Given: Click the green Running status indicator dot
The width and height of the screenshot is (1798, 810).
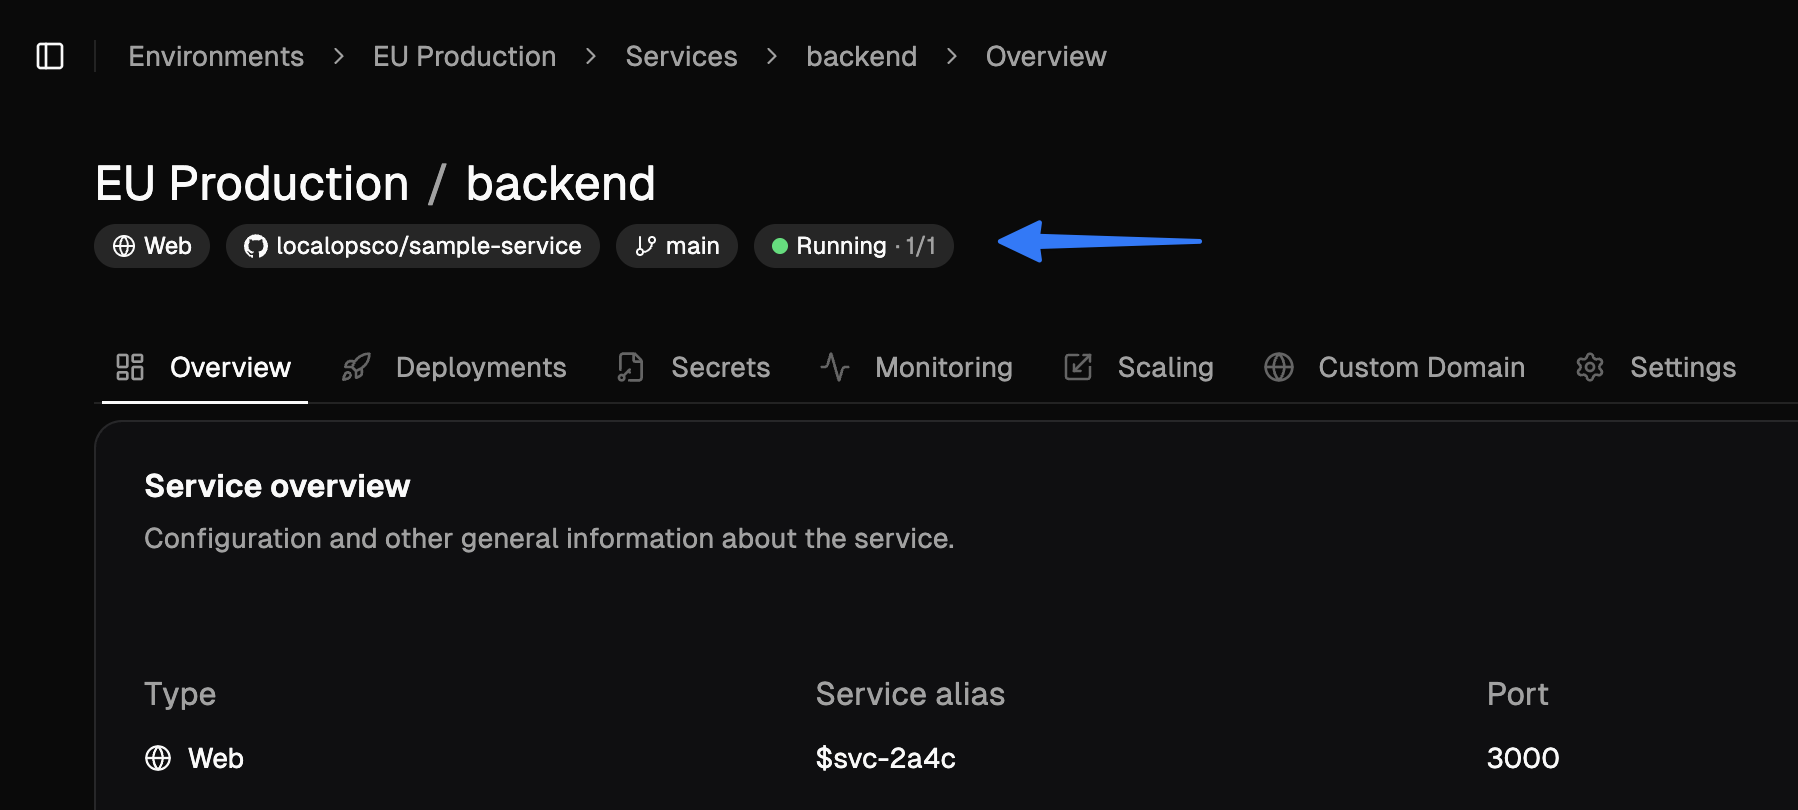Looking at the screenshot, I should (779, 245).
